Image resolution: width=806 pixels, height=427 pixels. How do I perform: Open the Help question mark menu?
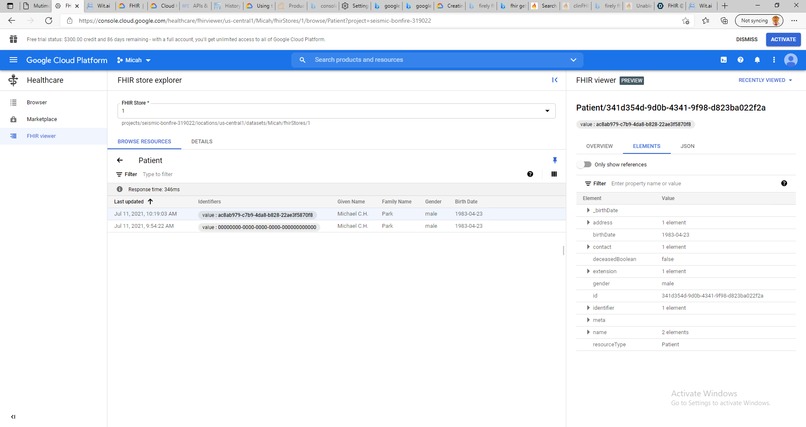pyautogui.click(x=740, y=60)
